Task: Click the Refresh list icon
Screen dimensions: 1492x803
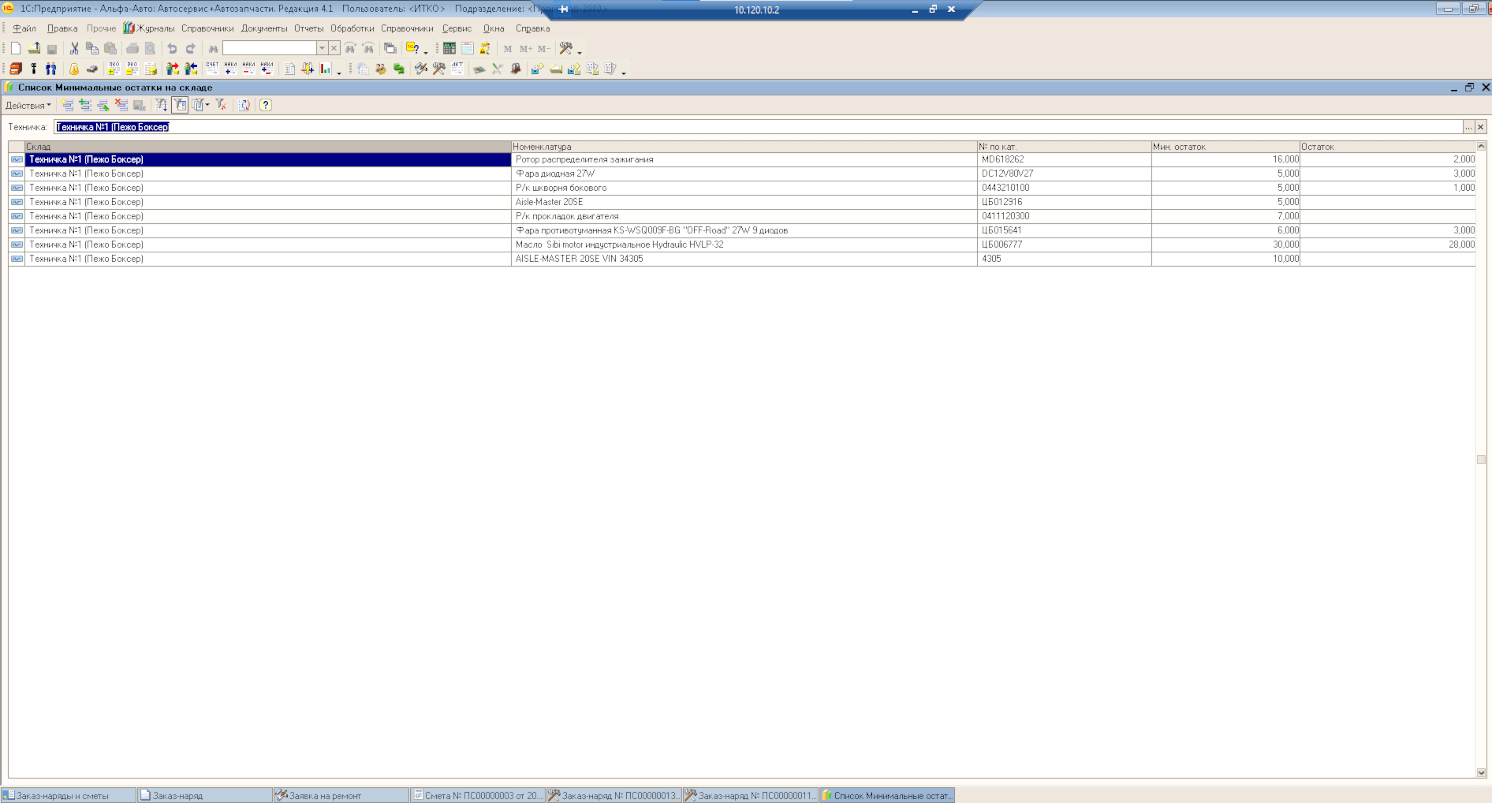Action: click(x=245, y=105)
